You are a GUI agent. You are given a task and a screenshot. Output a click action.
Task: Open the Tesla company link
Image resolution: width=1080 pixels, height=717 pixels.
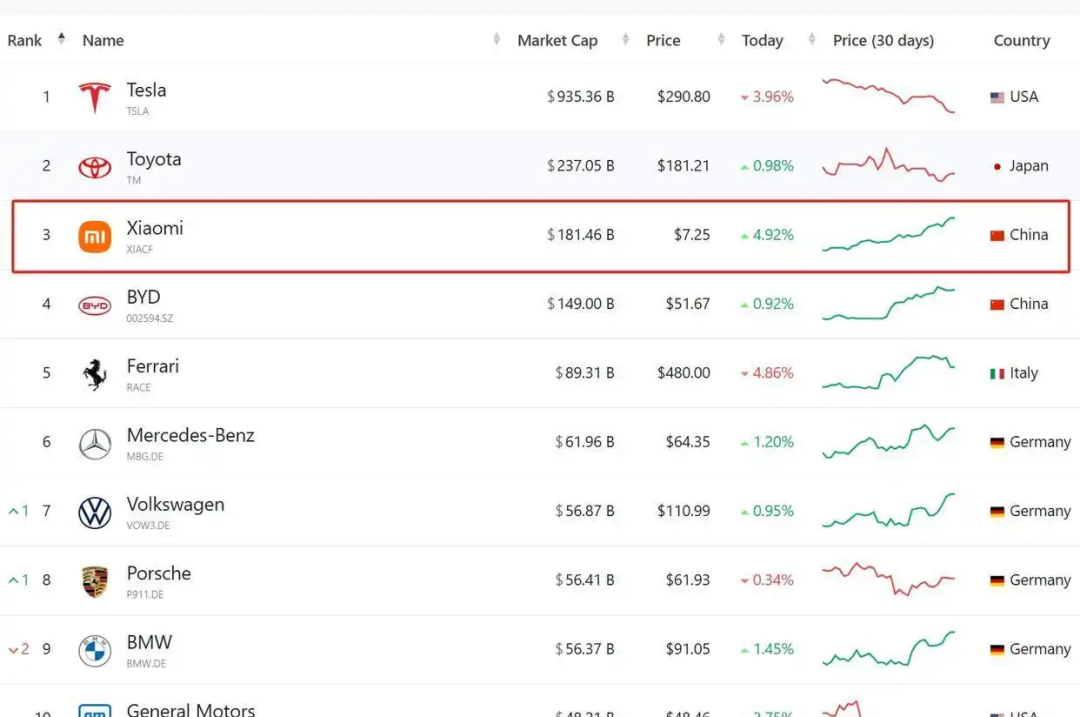146,90
